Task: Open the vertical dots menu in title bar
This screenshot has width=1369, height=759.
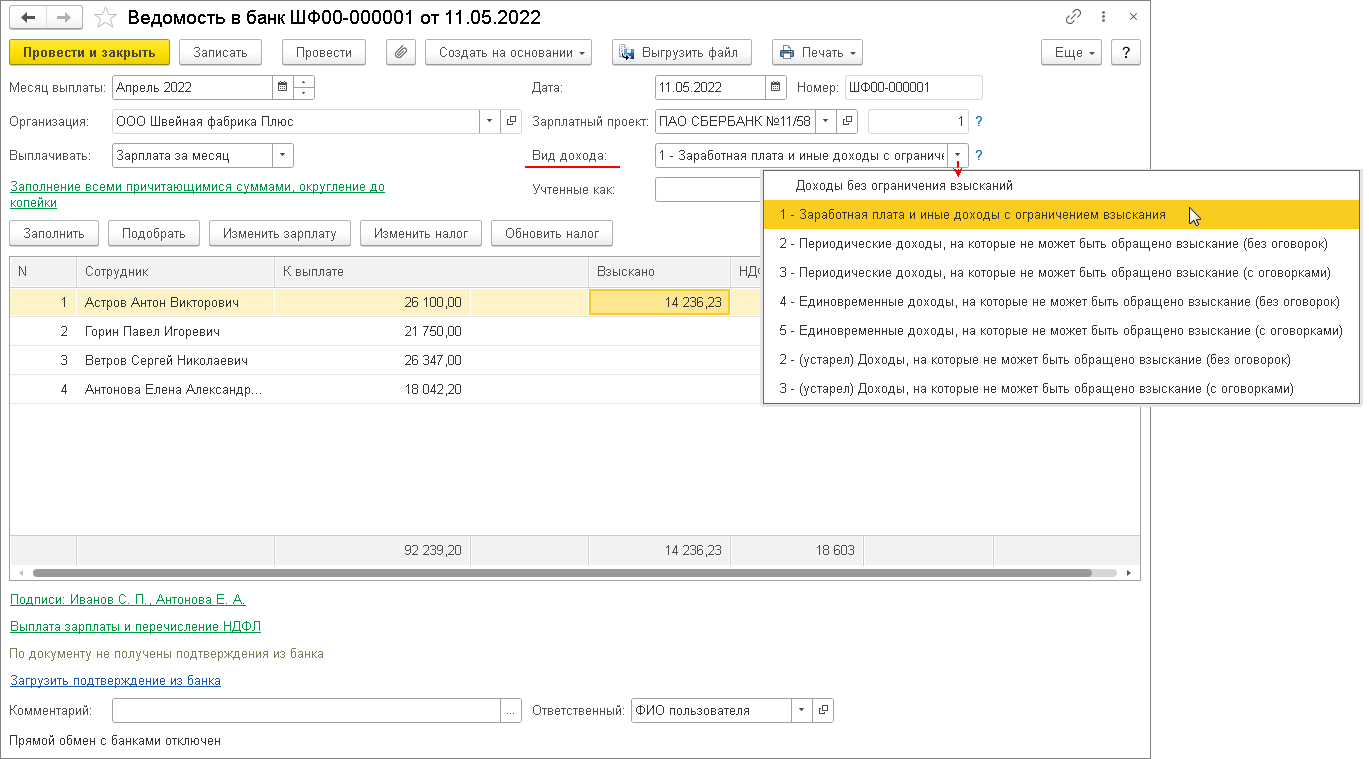Action: [x=1103, y=17]
